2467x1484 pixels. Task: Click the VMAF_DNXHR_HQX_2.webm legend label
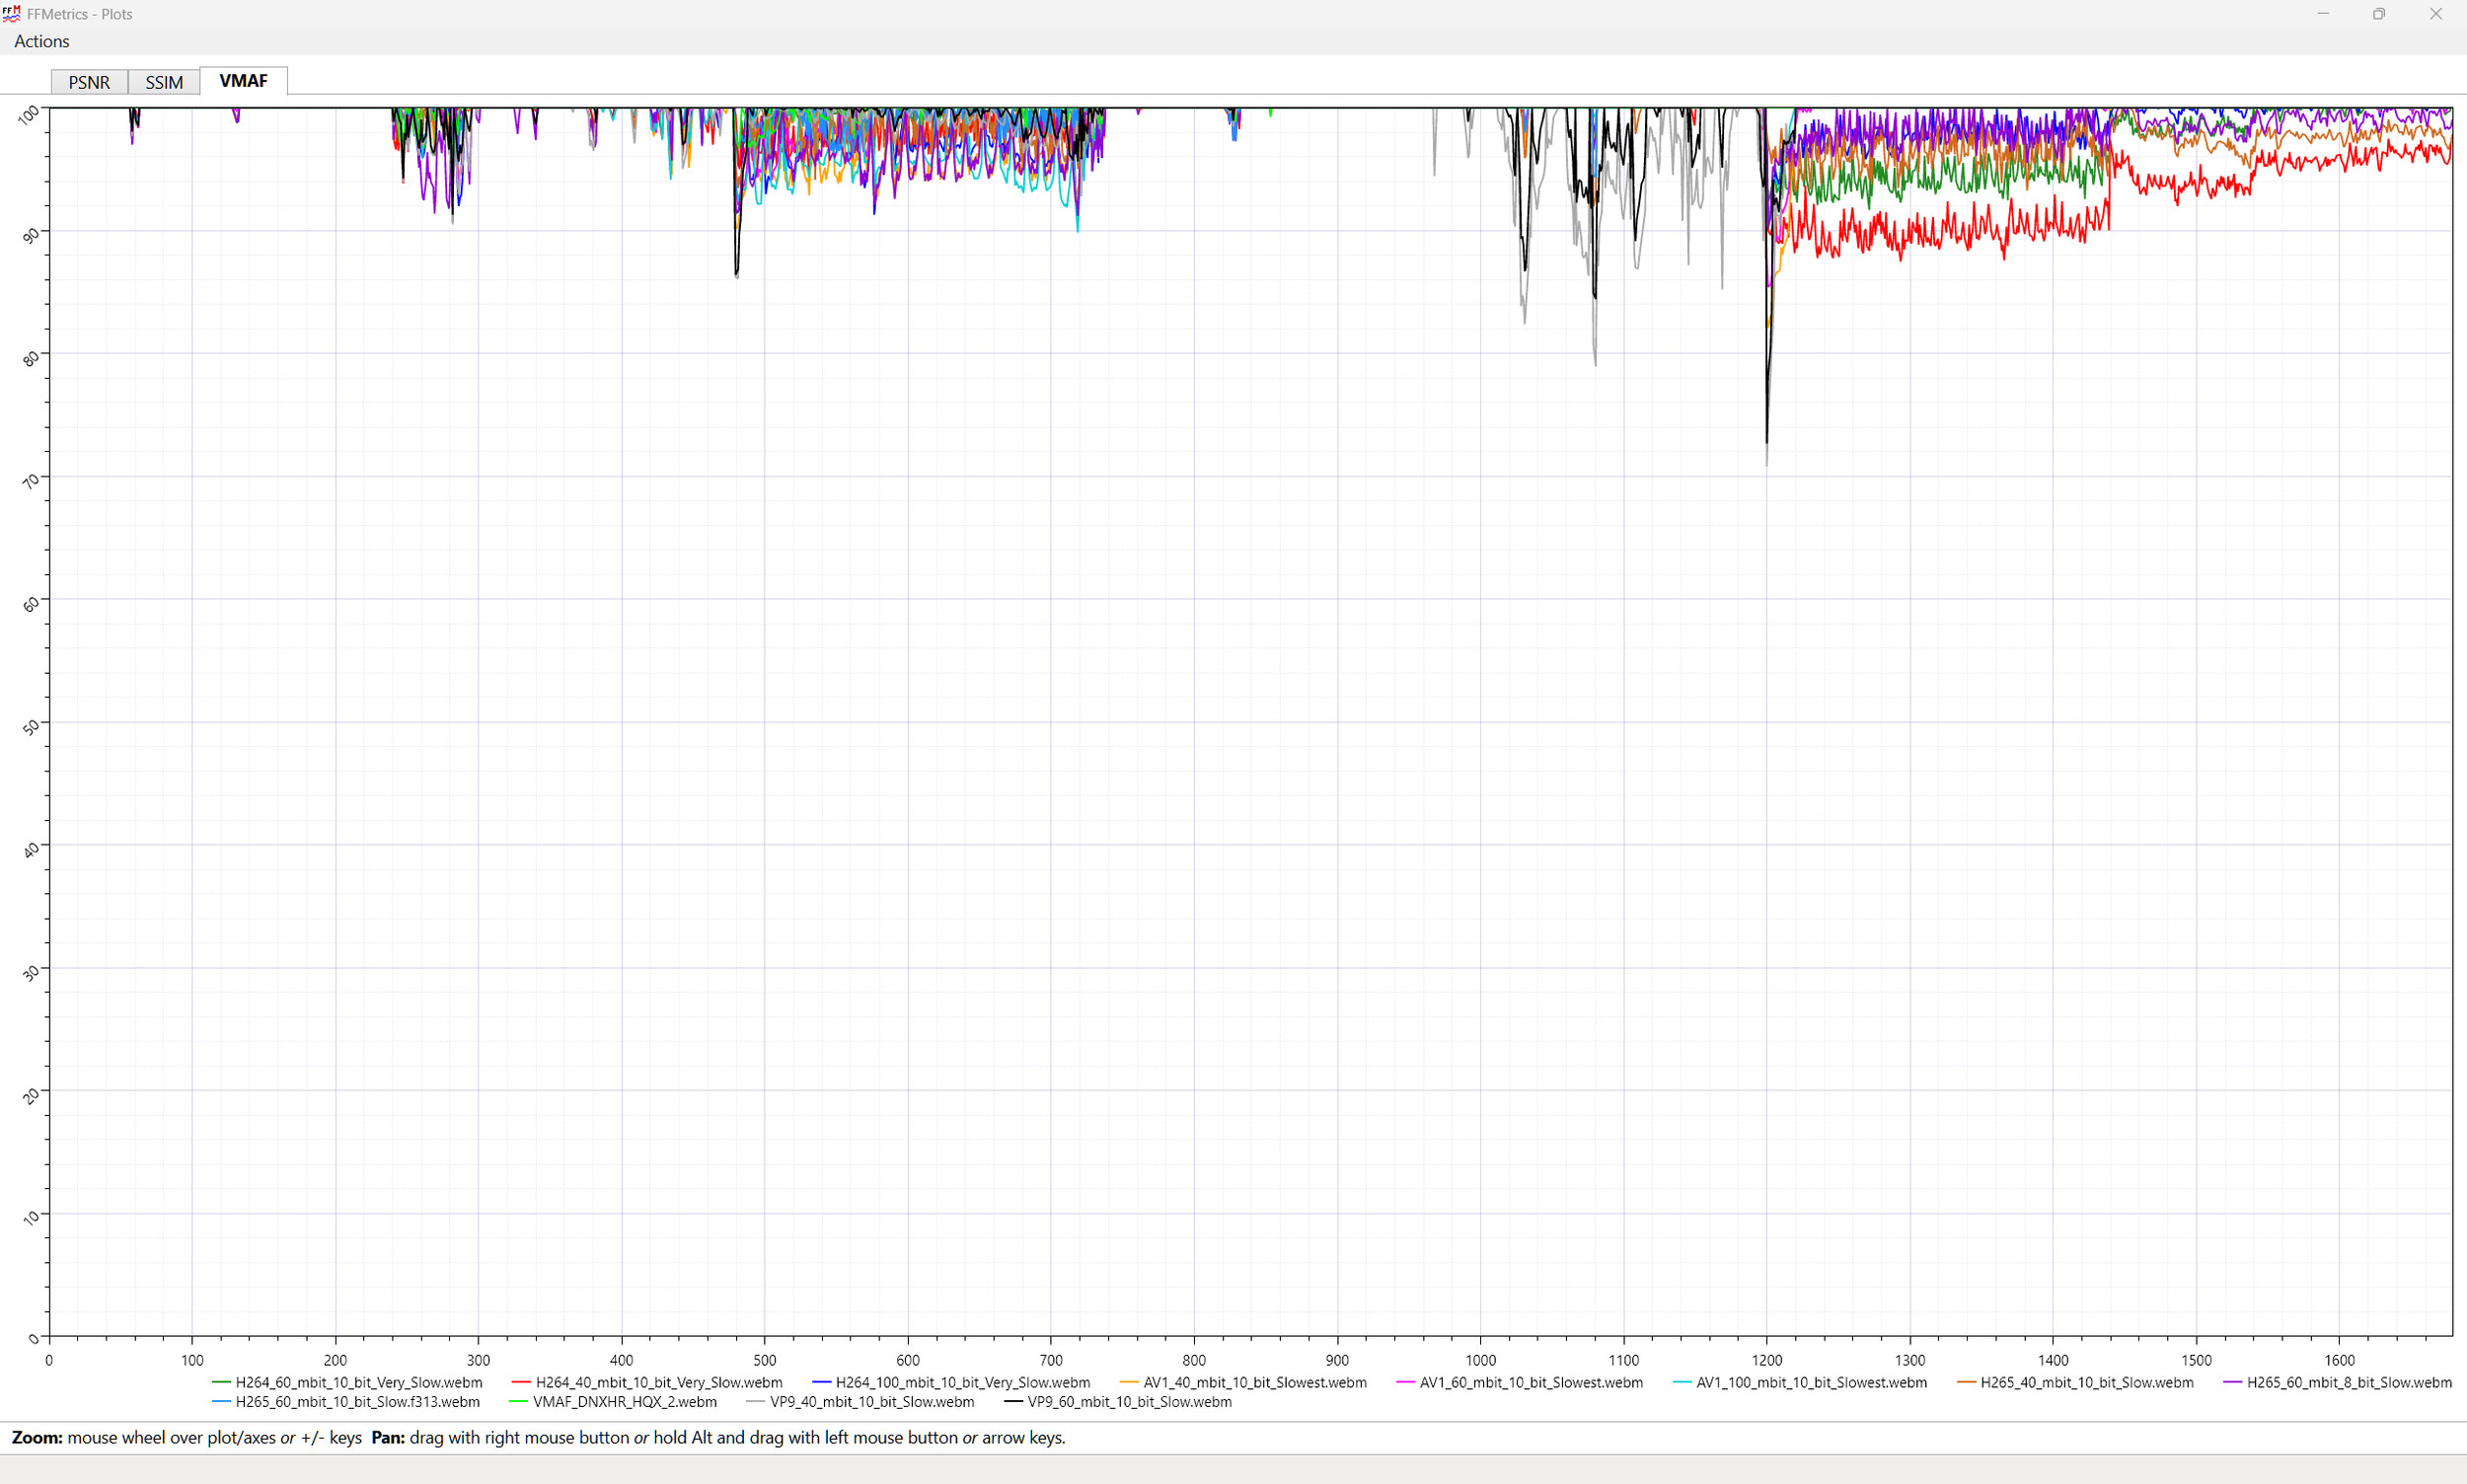point(624,1402)
